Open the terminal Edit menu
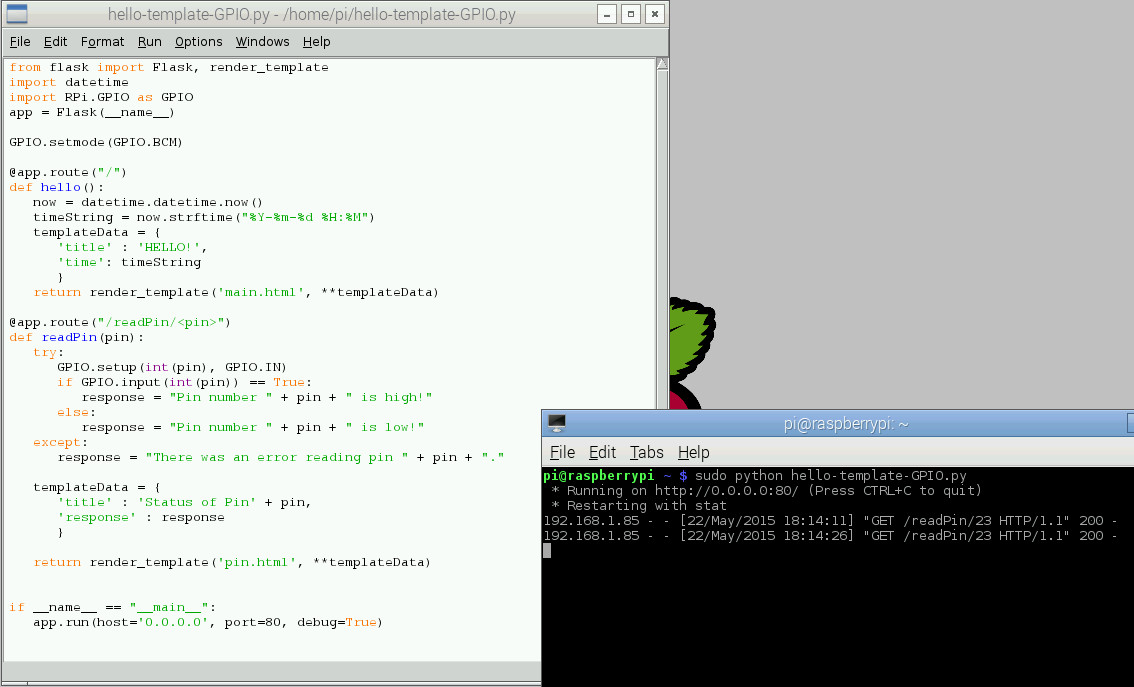The image size is (1134, 687). pyautogui.click(x=602, y=453)
